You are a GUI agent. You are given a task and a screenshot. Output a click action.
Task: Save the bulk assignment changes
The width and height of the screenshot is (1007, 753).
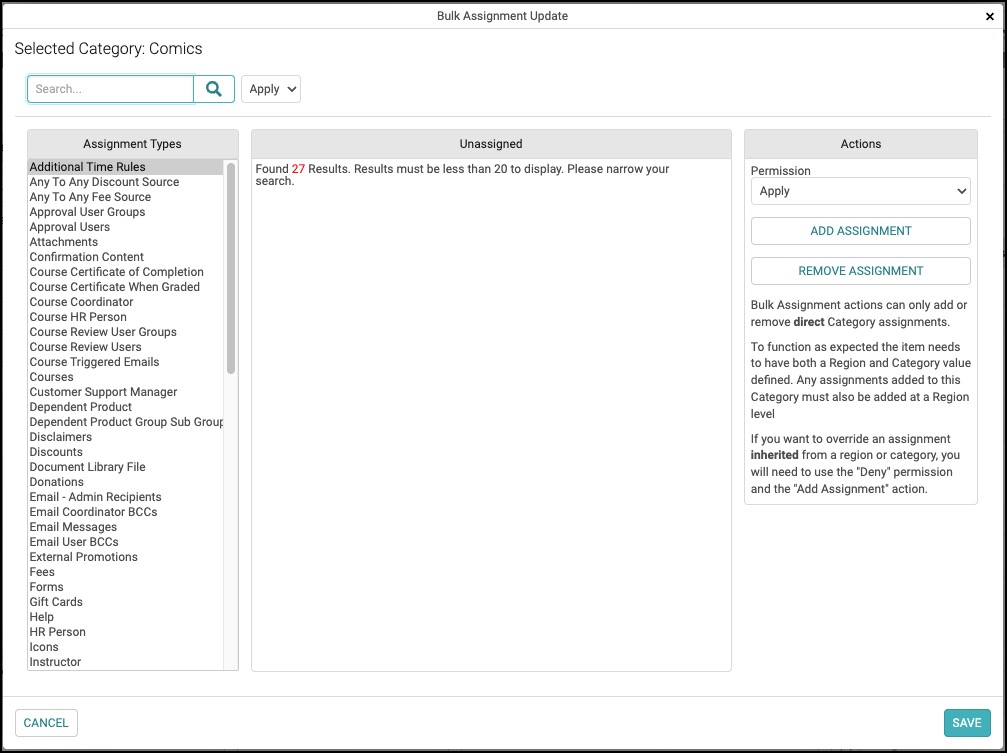pos(966,723)
